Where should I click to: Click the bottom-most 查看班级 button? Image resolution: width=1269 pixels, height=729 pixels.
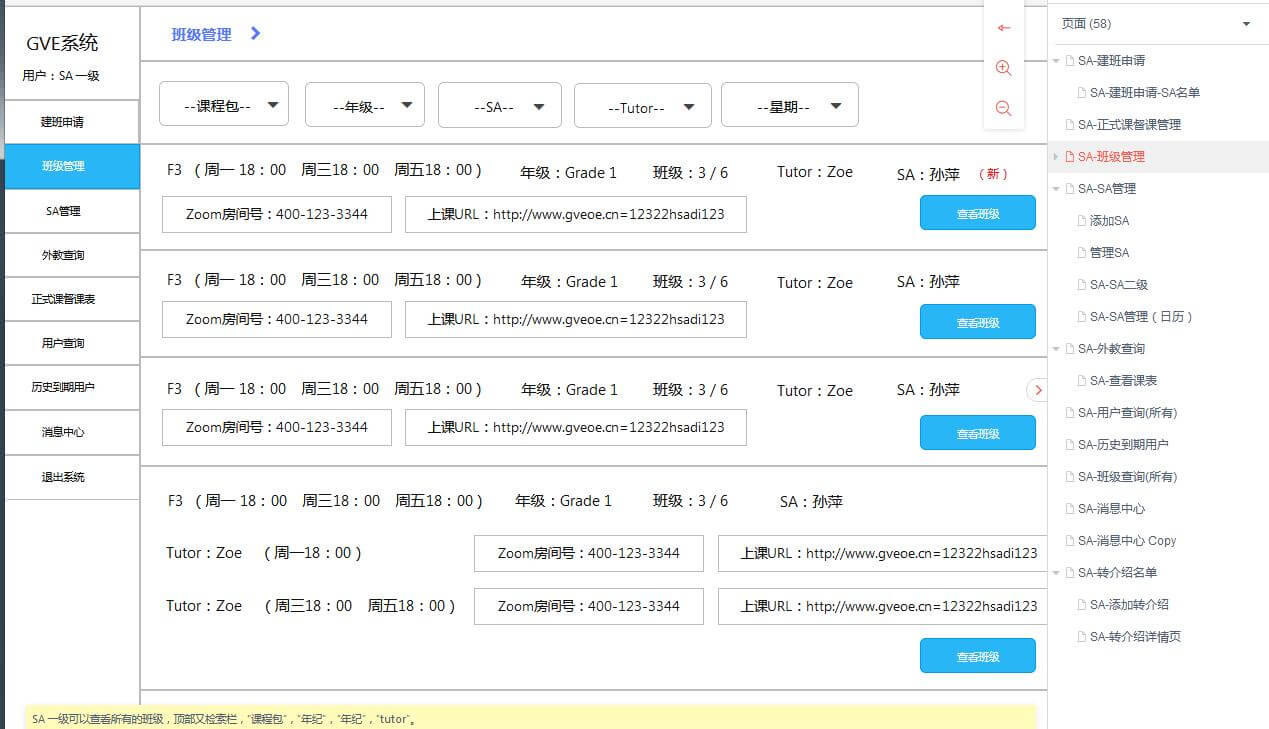point(977,656)
